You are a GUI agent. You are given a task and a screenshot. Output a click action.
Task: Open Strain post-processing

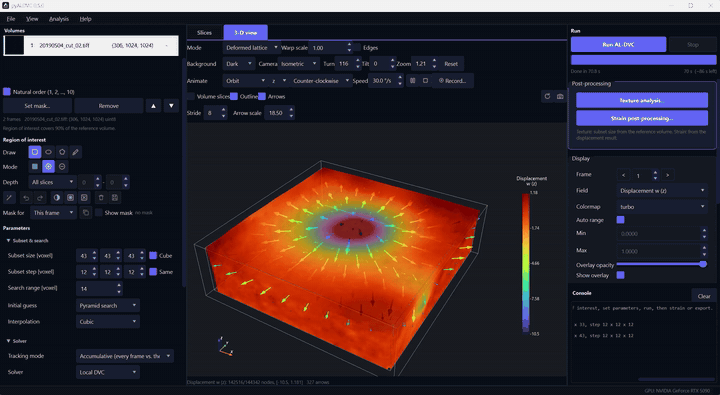coord(642,118)
